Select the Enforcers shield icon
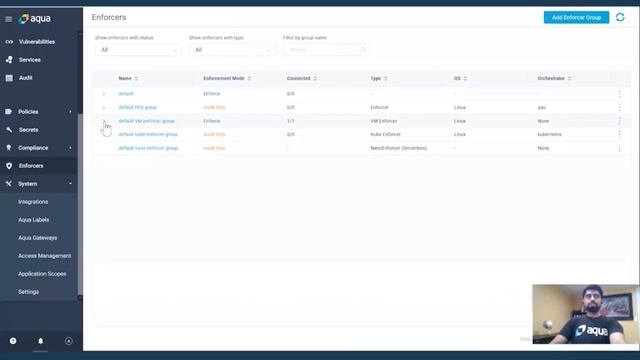This screenshot has width=640, height=360. pyautogui.click(x=9, y=166)
